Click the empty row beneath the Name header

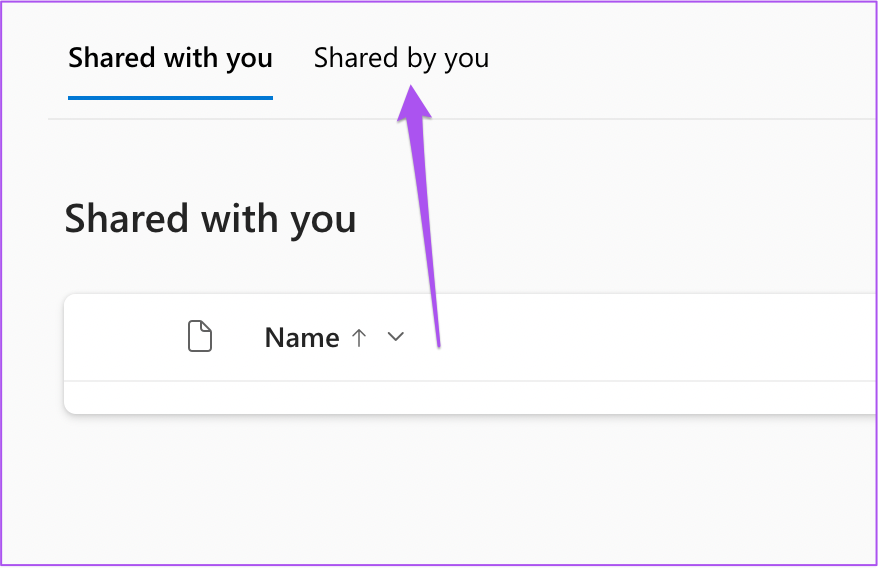coord(470,397)
